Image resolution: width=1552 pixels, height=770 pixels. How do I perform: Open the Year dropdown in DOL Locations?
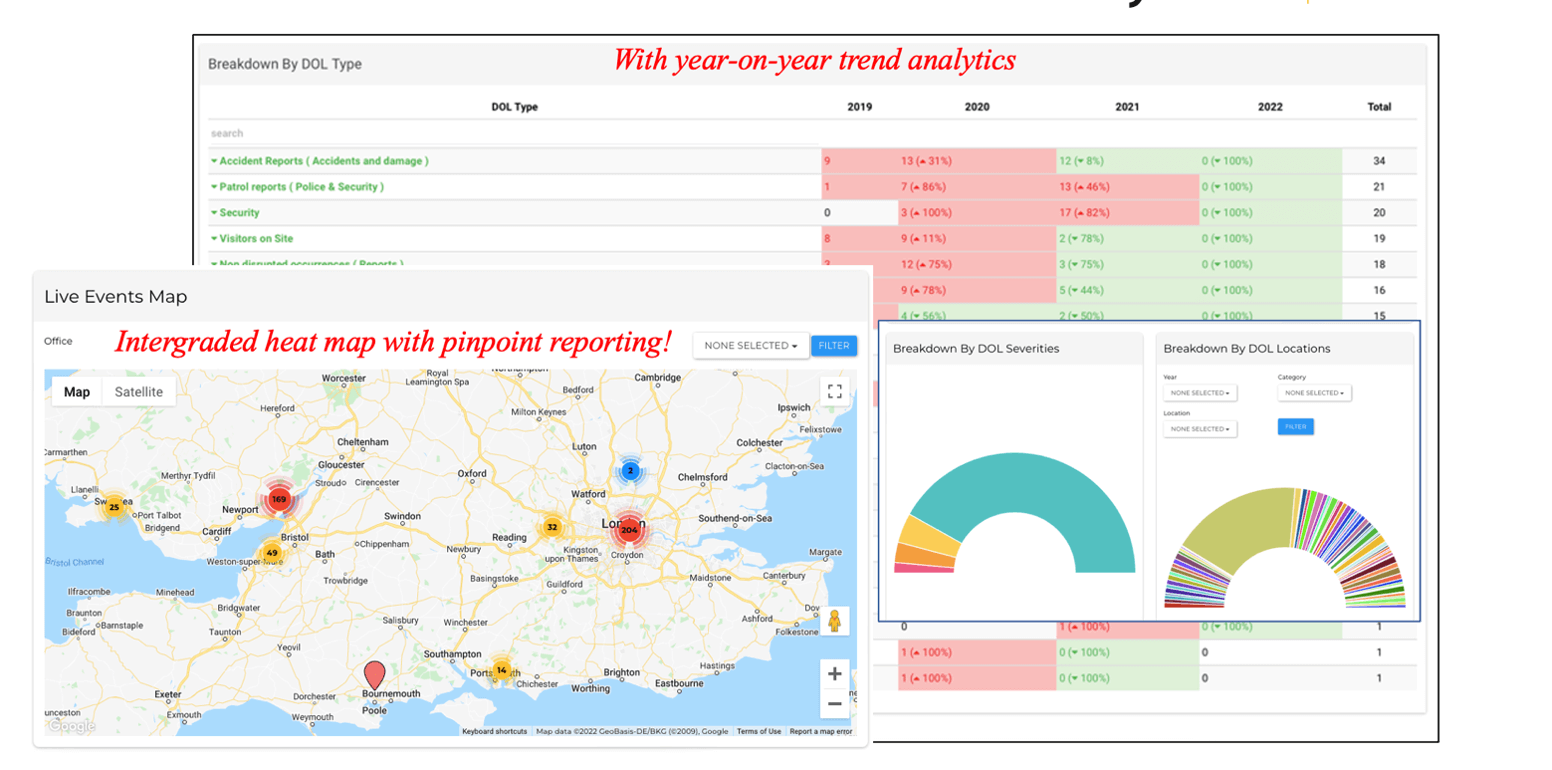[x=1200, y=393]
